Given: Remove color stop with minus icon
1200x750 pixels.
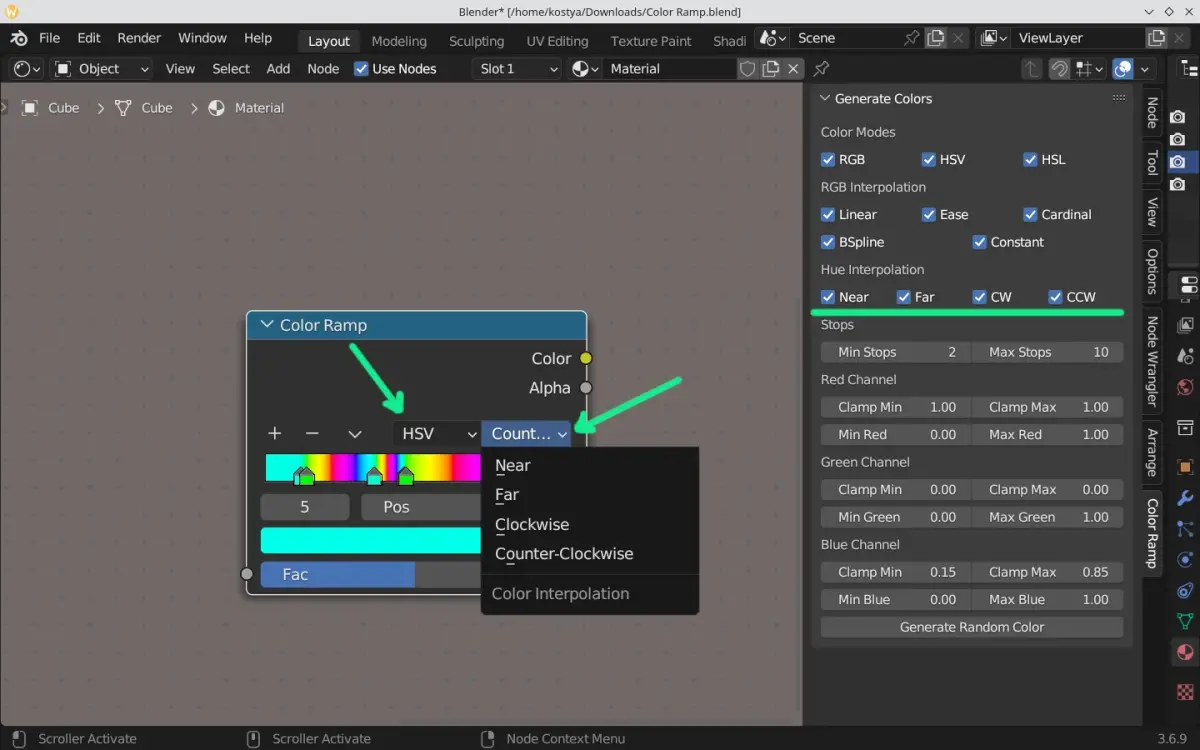Looking at the screenshot, I should 312,433.
